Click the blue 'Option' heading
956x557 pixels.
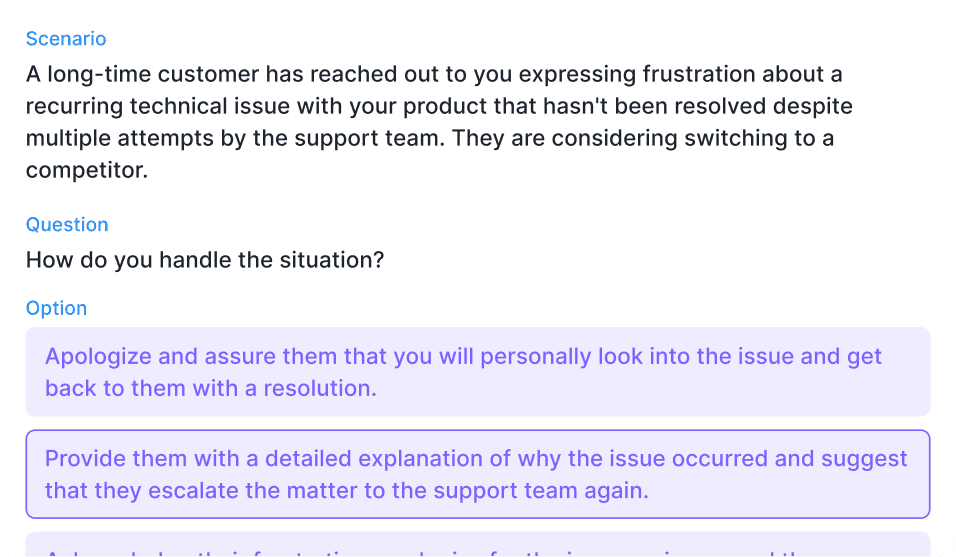56,308
